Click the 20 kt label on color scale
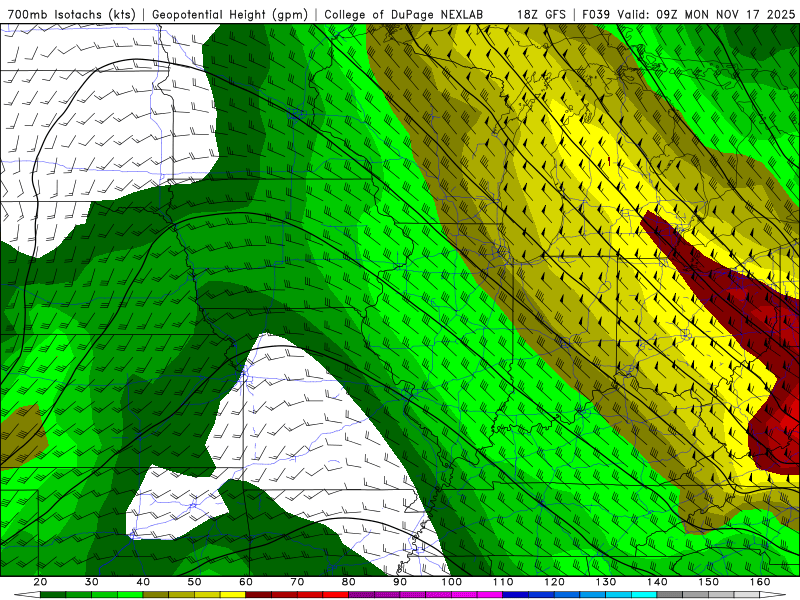The image size is (800, 600). tap(40, 582)
